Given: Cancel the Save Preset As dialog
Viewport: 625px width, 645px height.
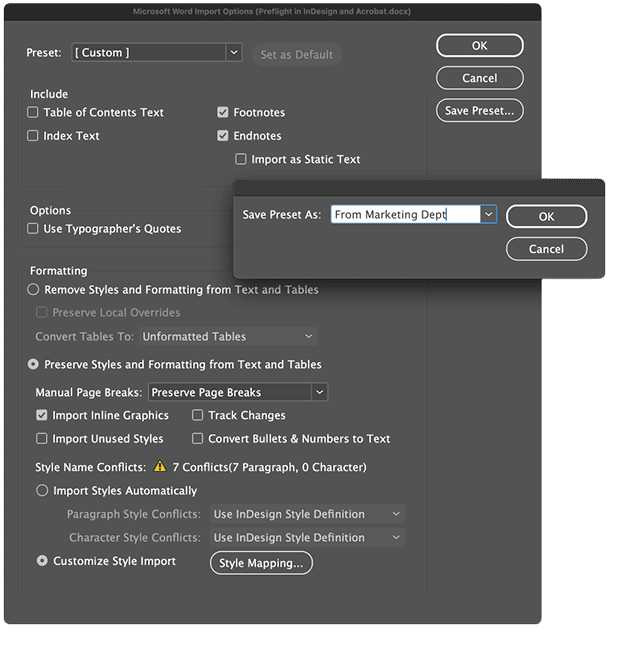Looking at the screenshot, I should point(546,249).
